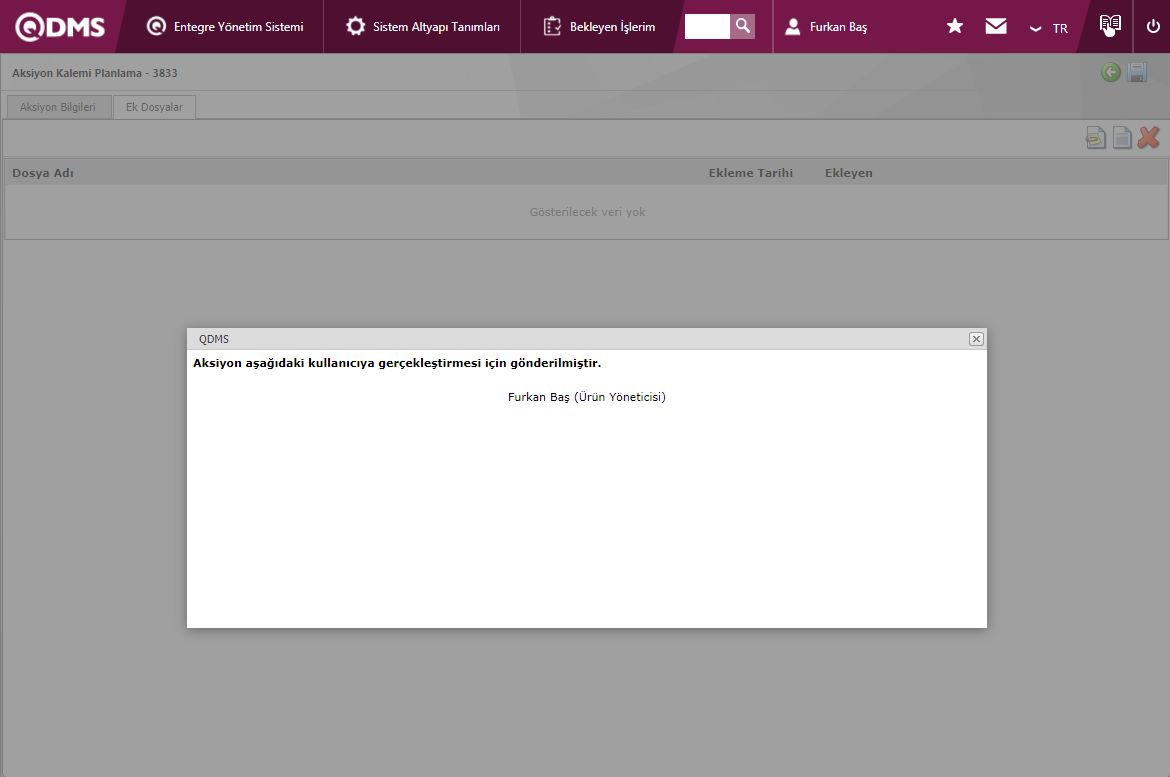This screenshot has width=1170, height=777.
Task: Click the Gösterilecek veri yok message
Action: pos(587,212)
